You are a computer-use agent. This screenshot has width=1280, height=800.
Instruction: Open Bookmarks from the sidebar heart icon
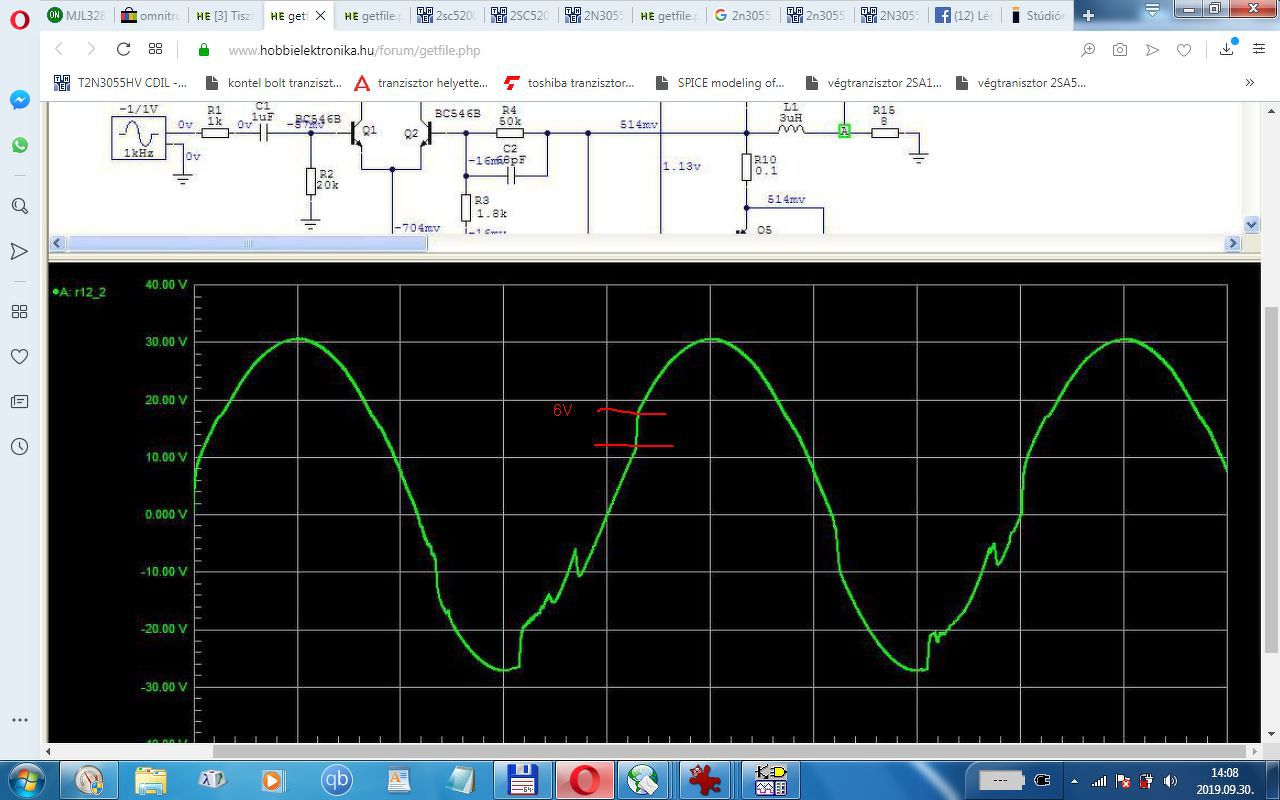tap(19, 356)
